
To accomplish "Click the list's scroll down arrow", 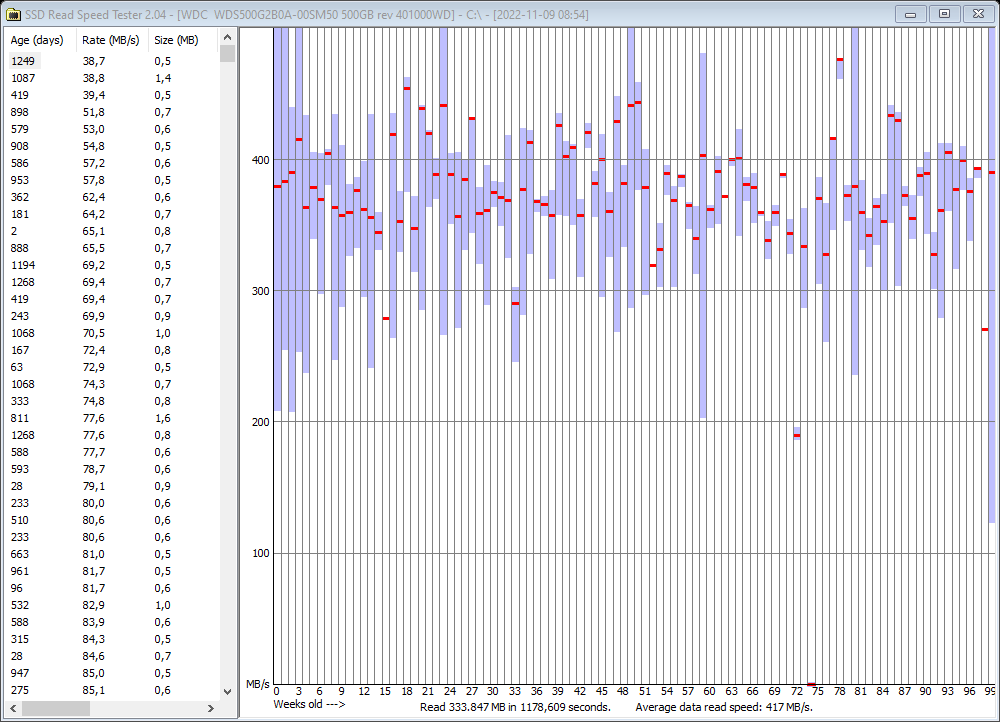I will (227, 691).
